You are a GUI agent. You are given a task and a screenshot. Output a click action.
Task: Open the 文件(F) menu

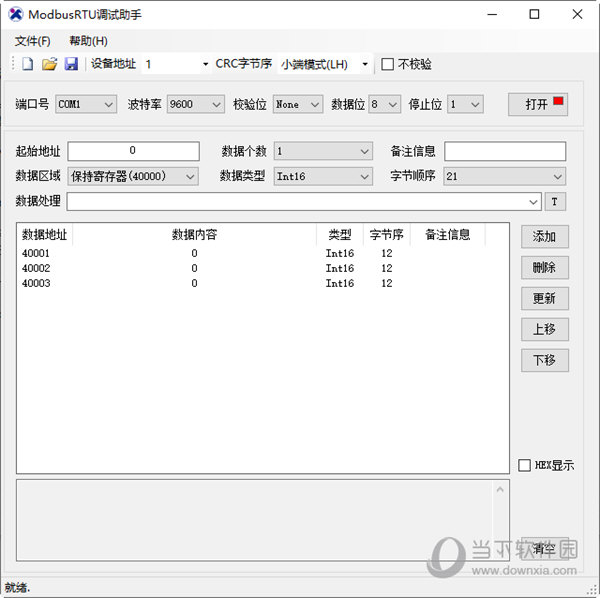click(x=33, y=41)
